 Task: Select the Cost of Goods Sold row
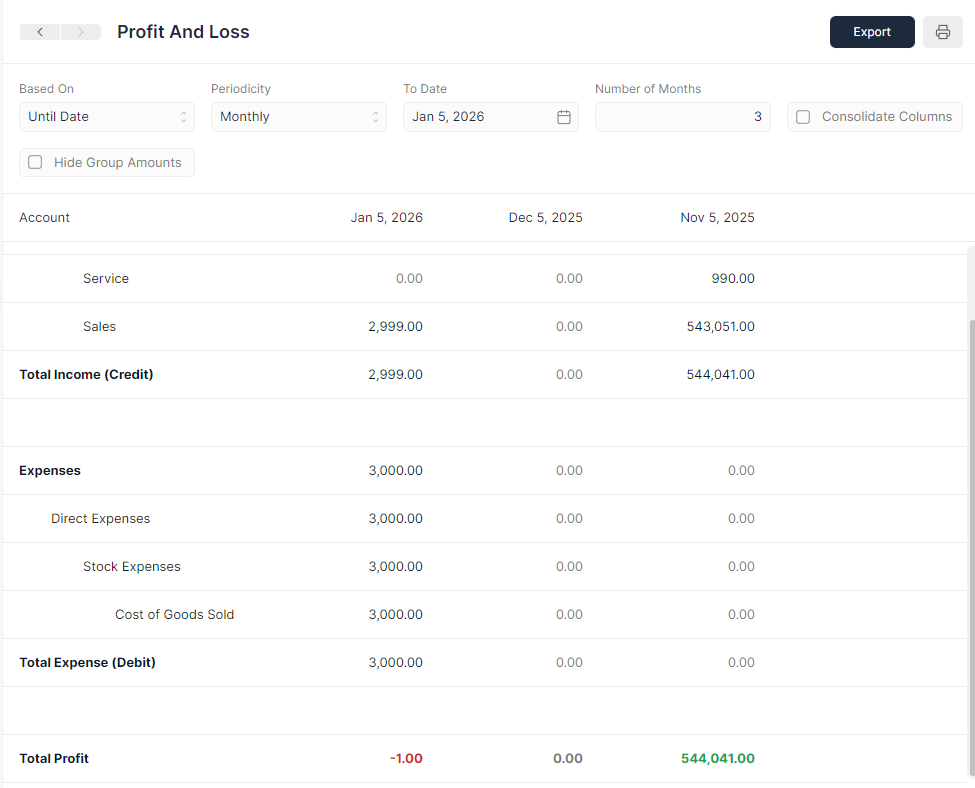point(174,614)
